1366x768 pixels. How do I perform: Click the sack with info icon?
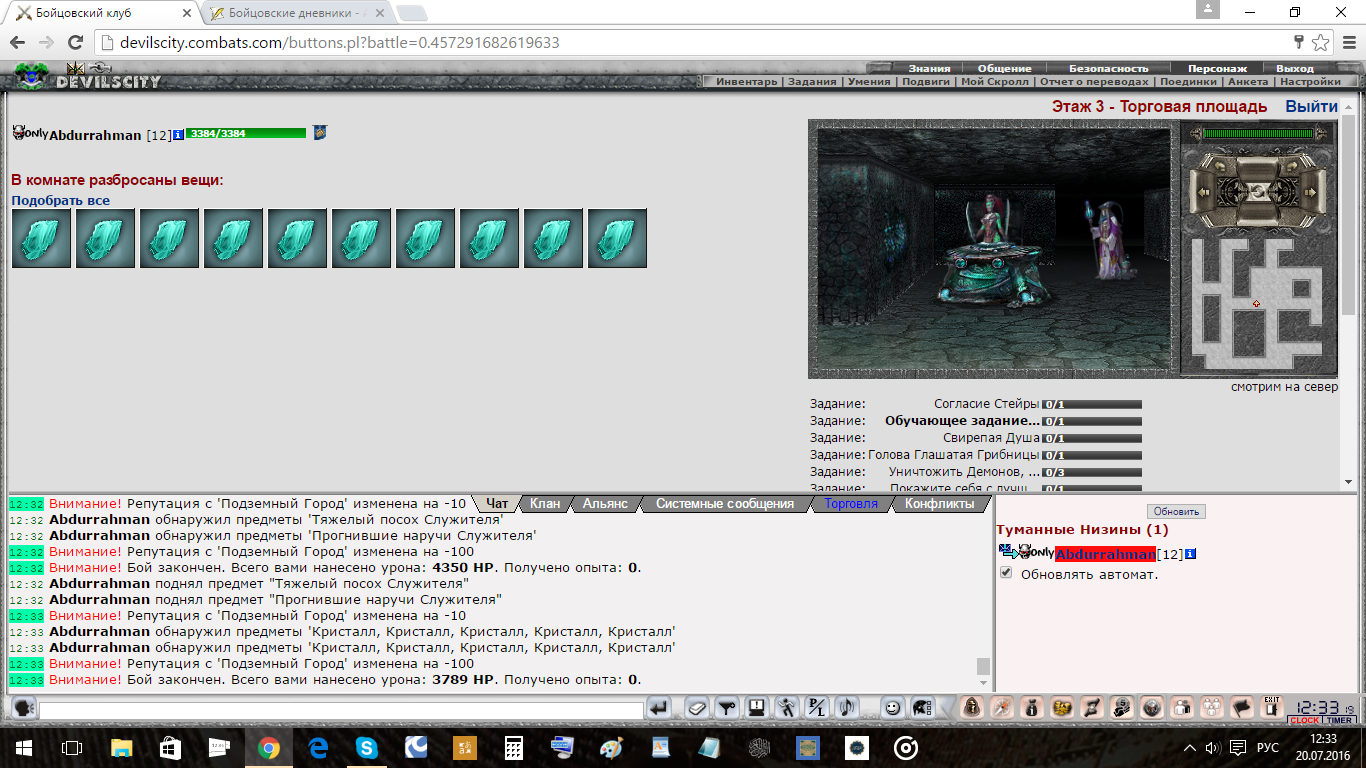(x=1032, y=707)
